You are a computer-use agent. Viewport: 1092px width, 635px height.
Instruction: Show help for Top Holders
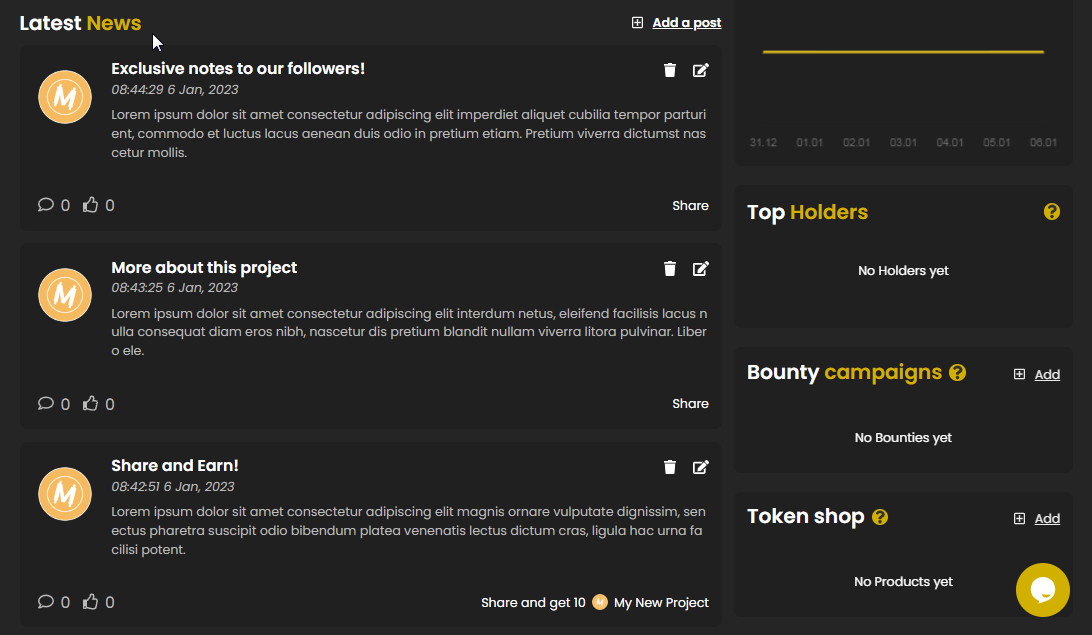point(1051,212)
